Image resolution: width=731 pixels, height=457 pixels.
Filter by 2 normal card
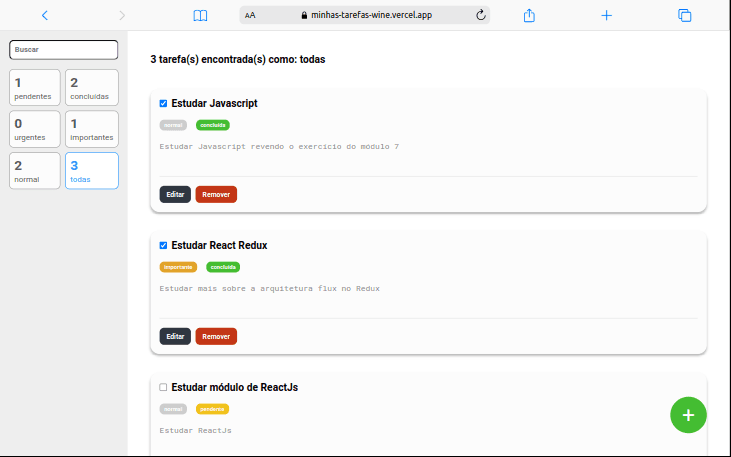pyautogui.click(x=35, y=171)
